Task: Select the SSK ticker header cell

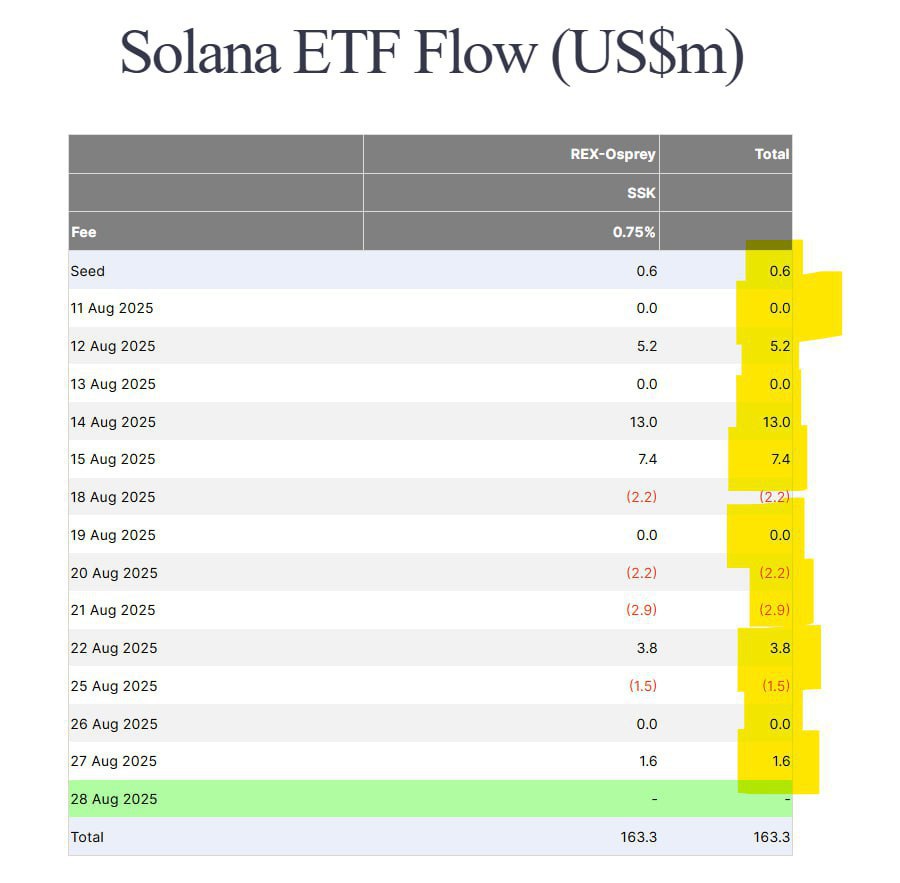Action: (641, 193)
